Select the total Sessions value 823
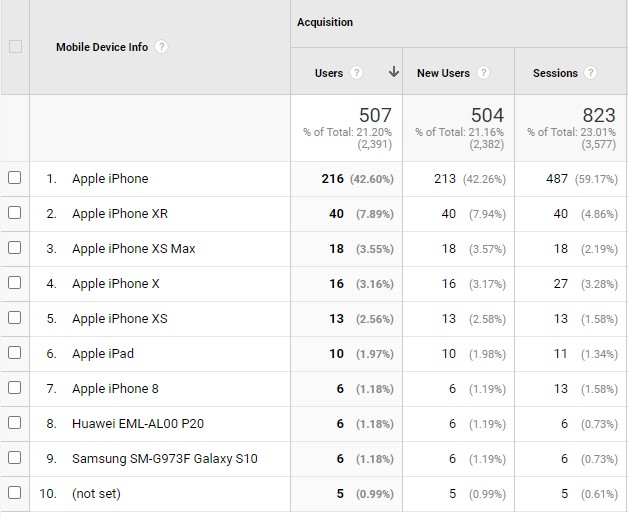This screenshot has height=517, width=628. [x=599, y=115]
